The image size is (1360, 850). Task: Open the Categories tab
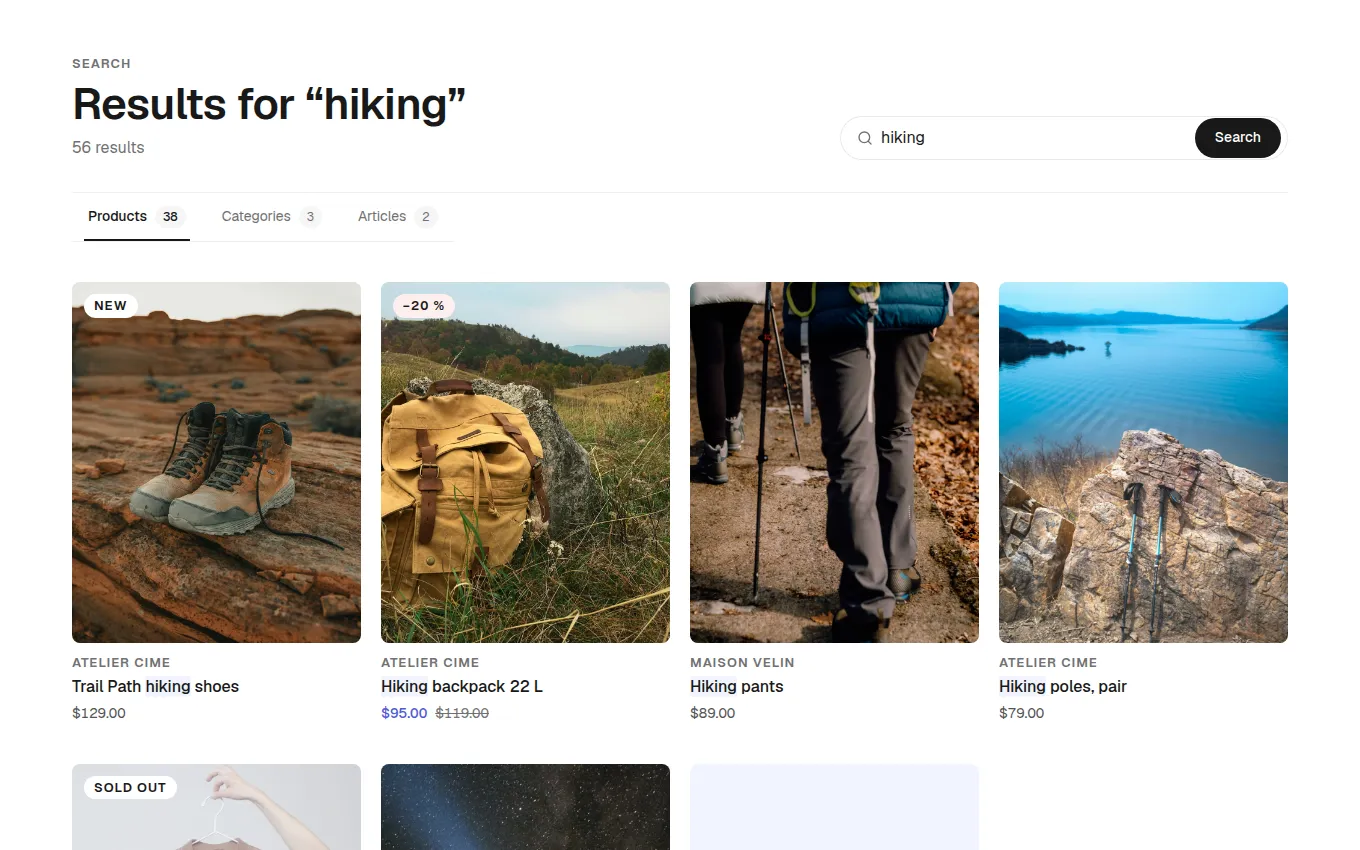pos(270,217)
